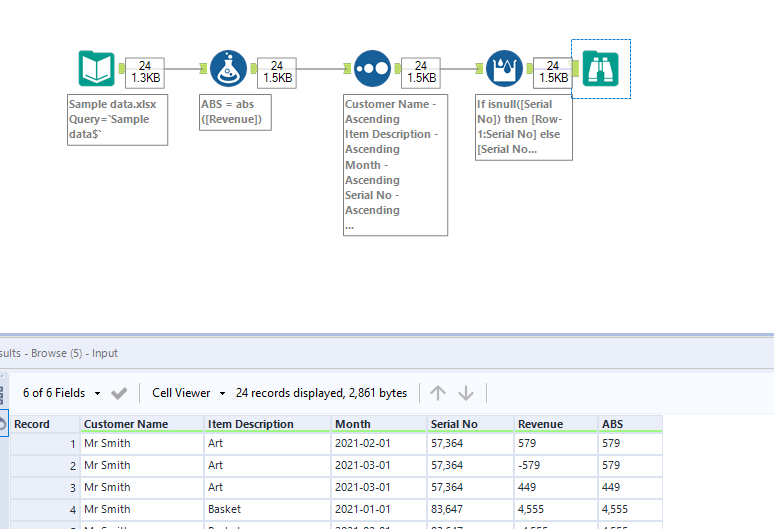Click the next record down arrow
Image resolution: width=774 pixels, height=529 pixels.
pos(466,393)
